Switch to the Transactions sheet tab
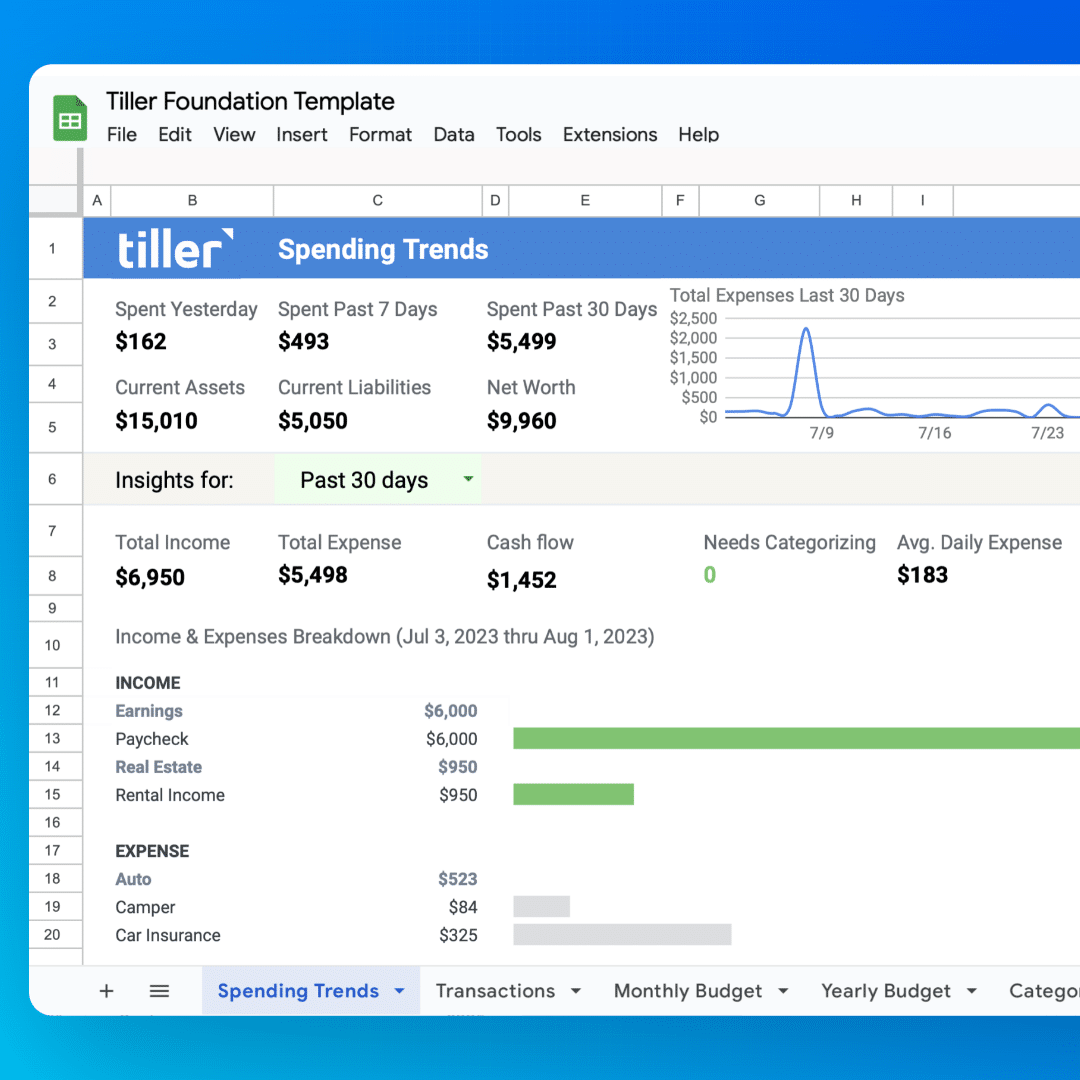 (495, 991)
